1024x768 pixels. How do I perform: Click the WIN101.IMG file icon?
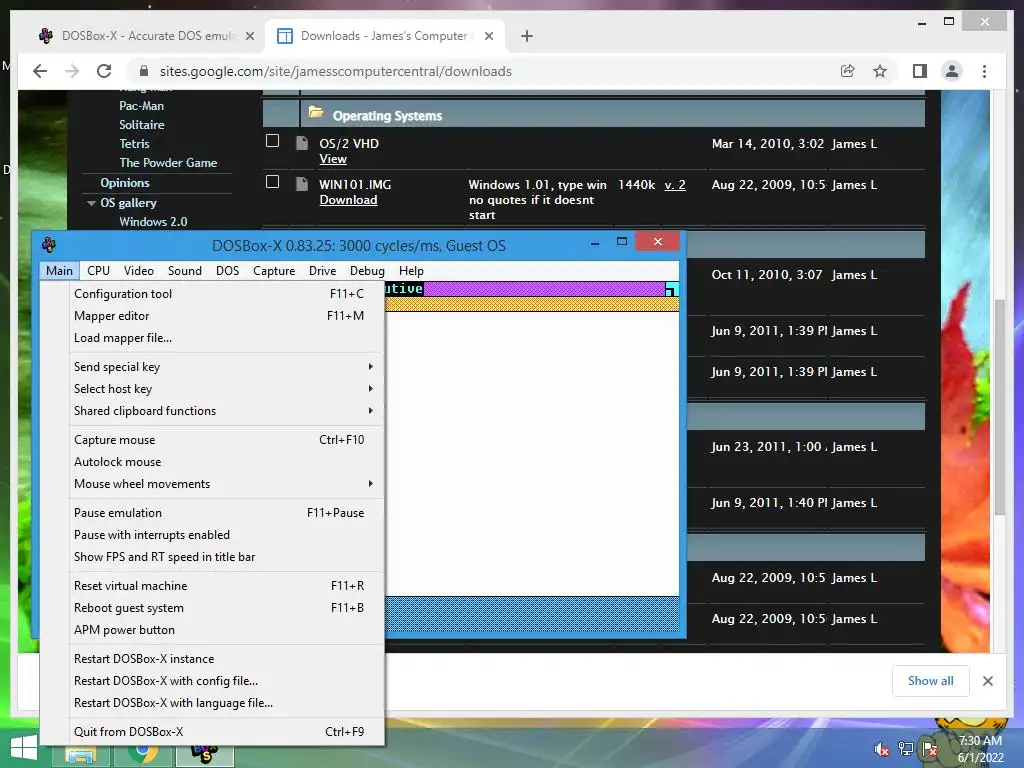coord(302,184)
